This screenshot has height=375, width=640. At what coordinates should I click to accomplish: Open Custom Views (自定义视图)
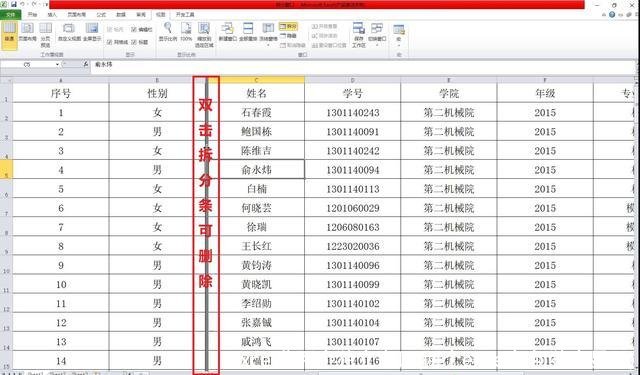coord(69,33)
